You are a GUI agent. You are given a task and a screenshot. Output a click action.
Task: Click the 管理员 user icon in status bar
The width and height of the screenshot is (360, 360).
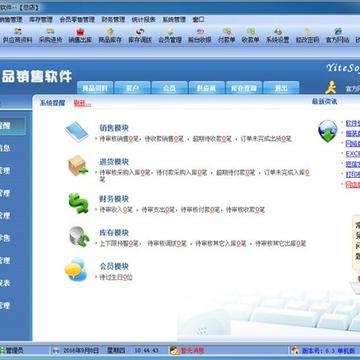[2, 350]
